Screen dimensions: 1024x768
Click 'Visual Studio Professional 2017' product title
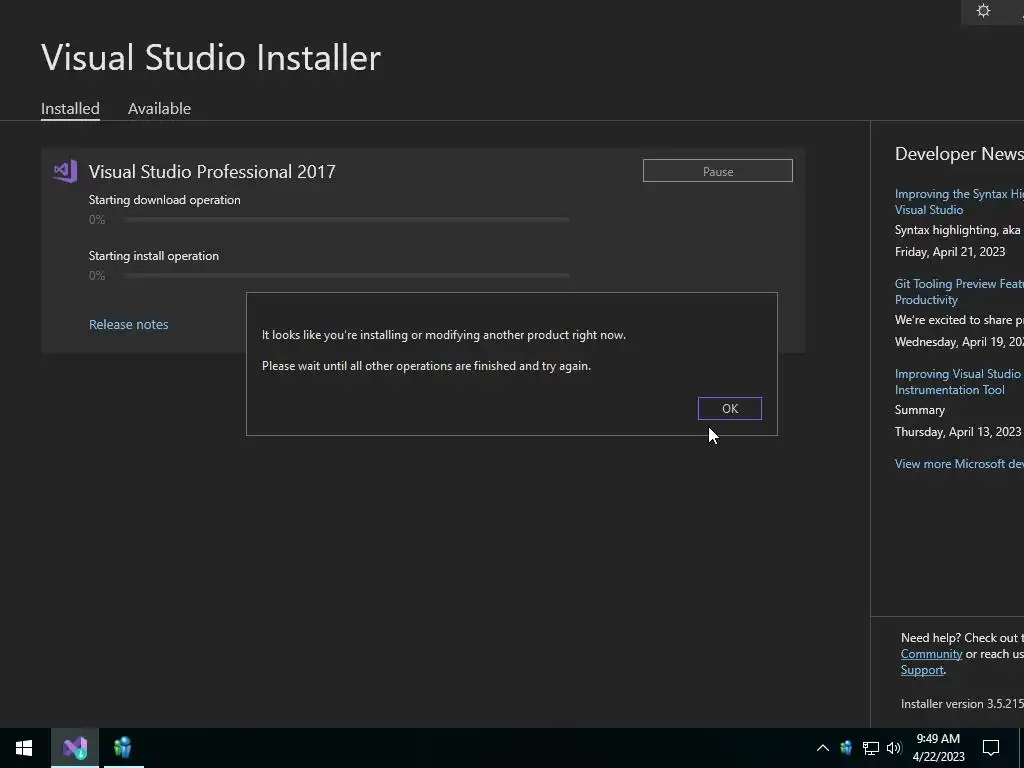pyautogui.click(x=212, y=171)
